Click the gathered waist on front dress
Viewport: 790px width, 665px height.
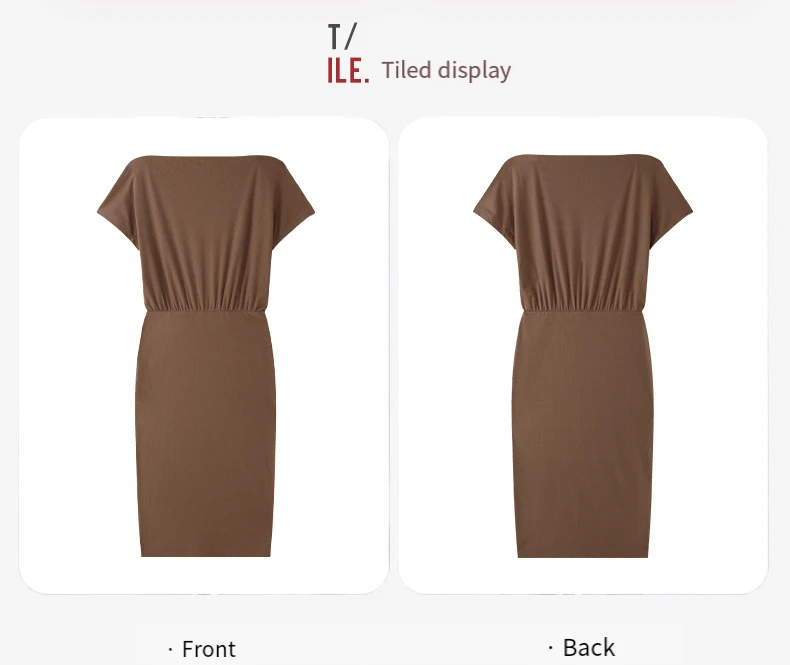click(205, 304)
